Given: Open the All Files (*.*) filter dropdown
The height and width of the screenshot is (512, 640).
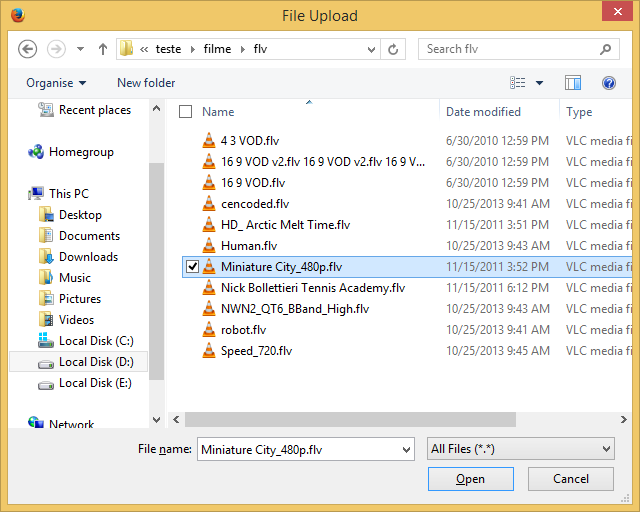Looking at the screenshot, I should (520, 449).
